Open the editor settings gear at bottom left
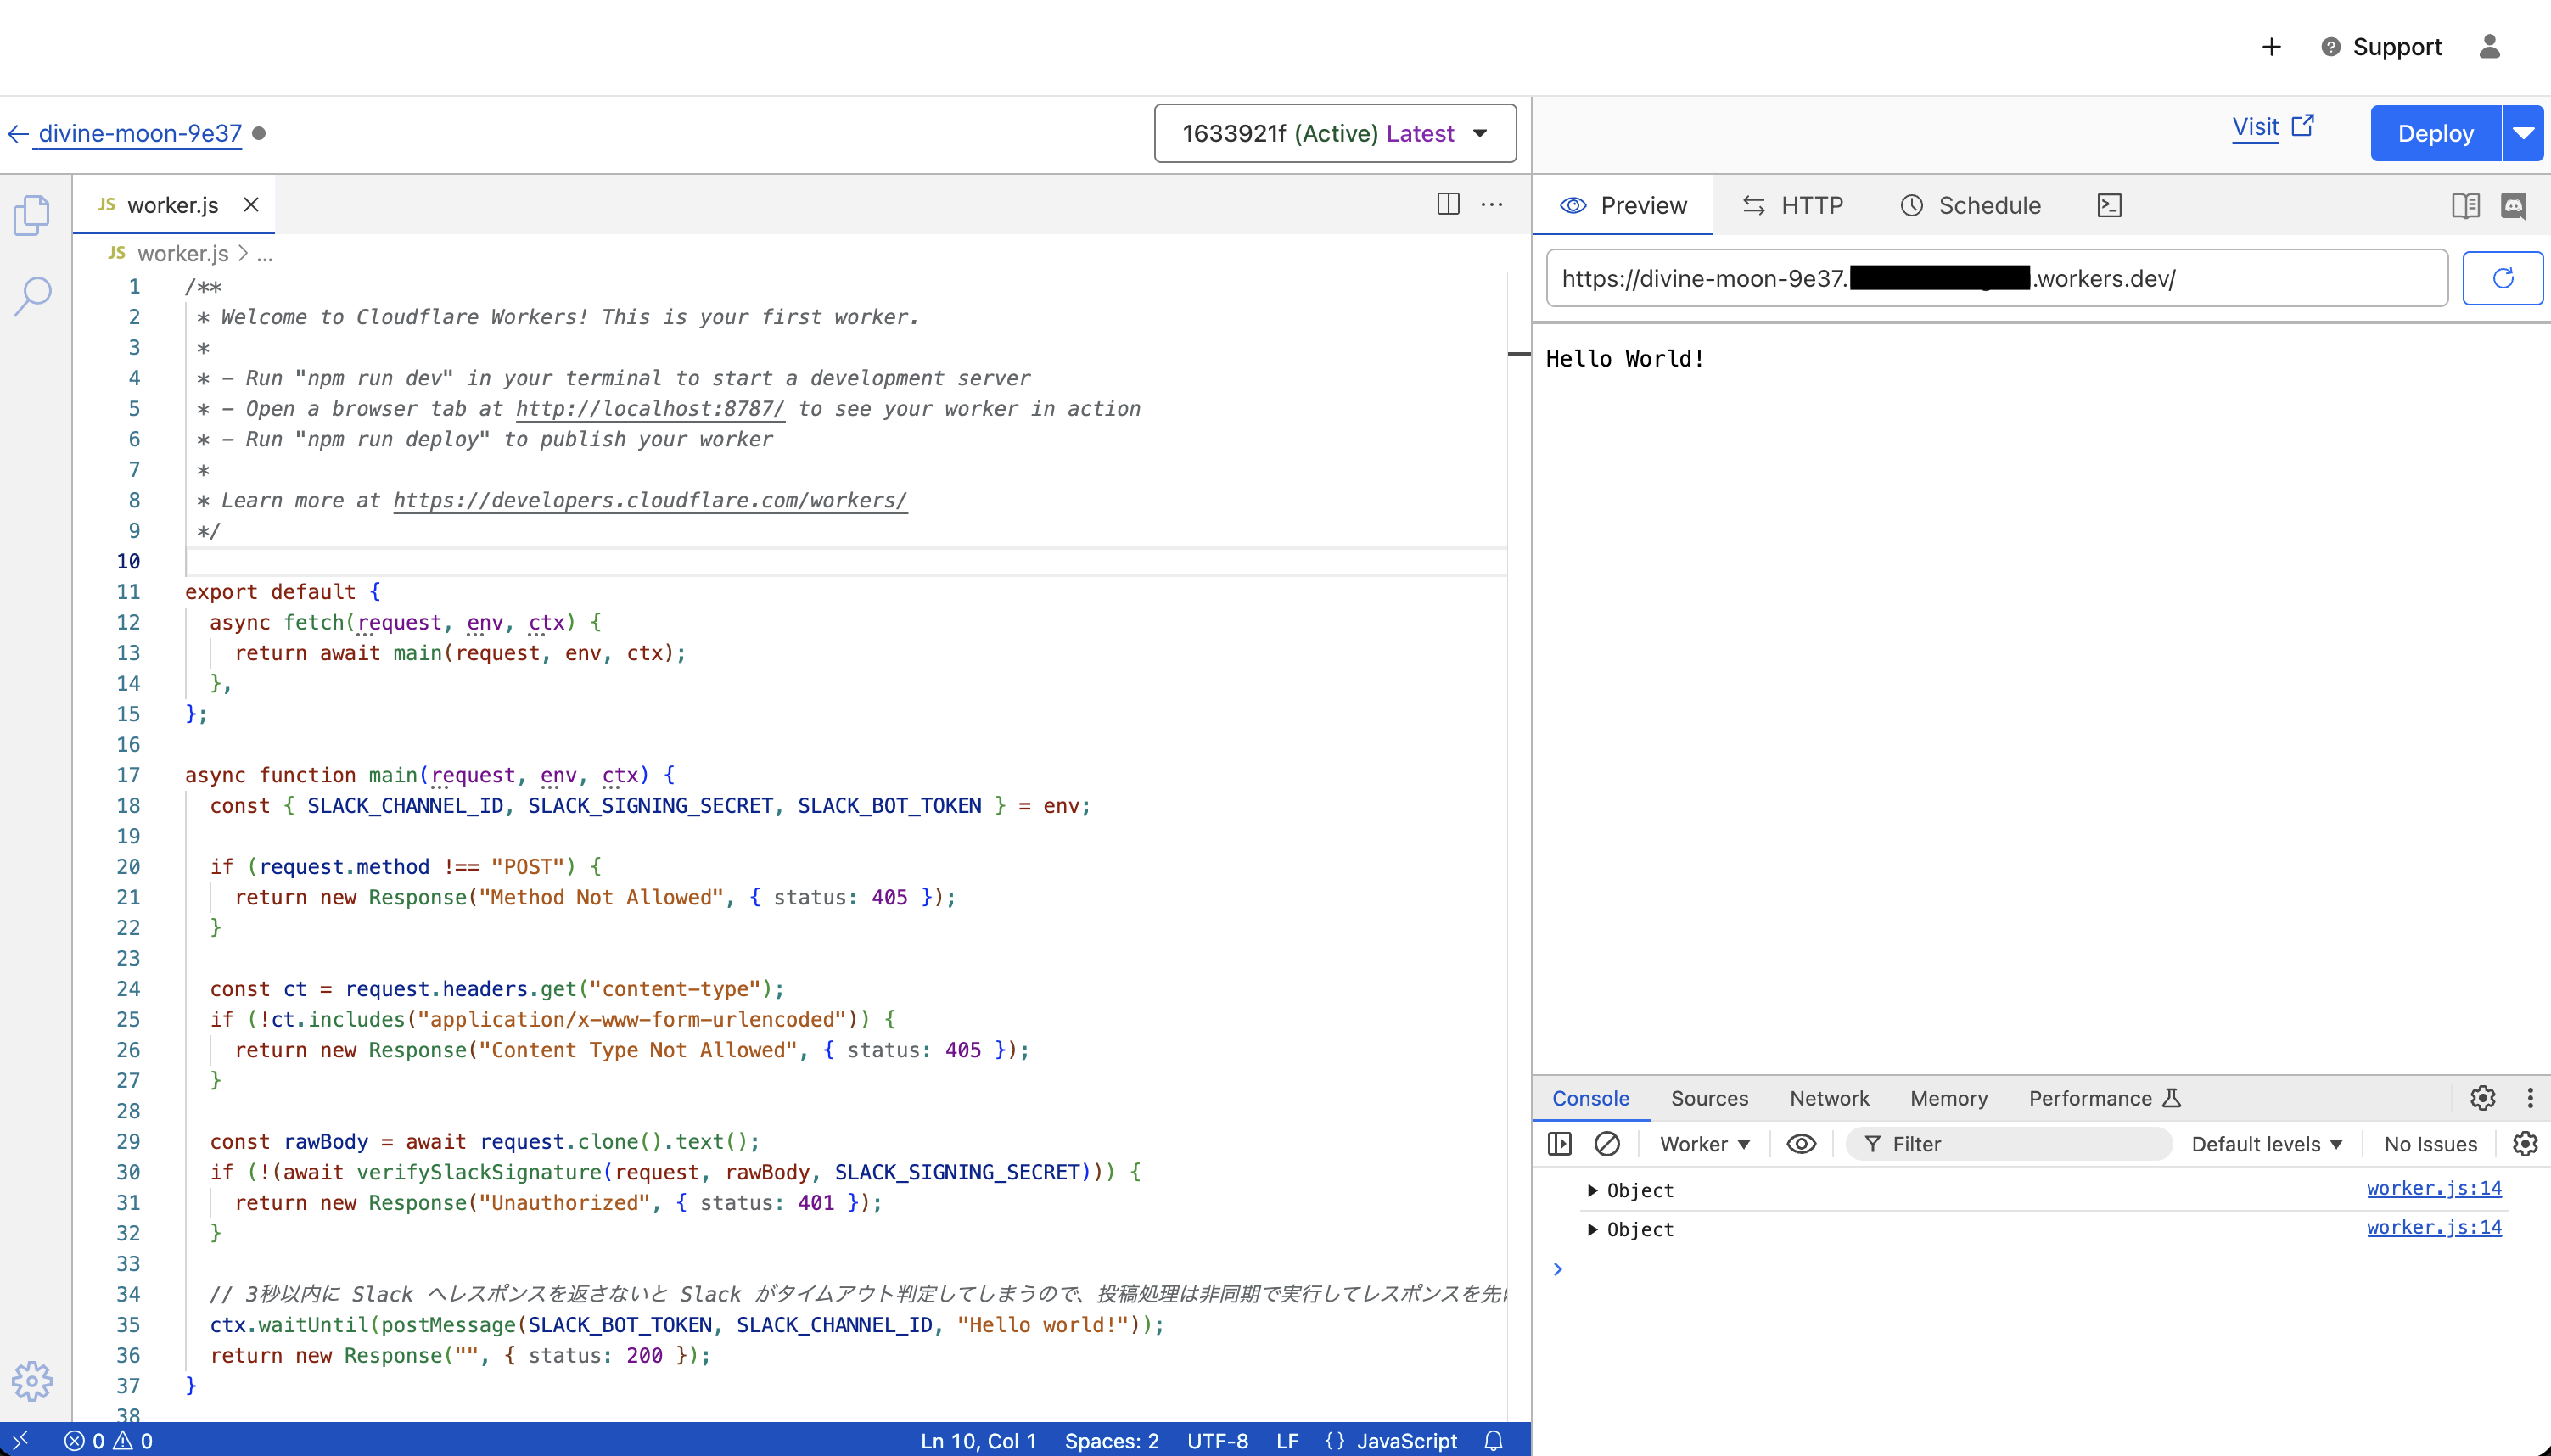This screenshot has height=1456, width=2551. (33, 1381)
